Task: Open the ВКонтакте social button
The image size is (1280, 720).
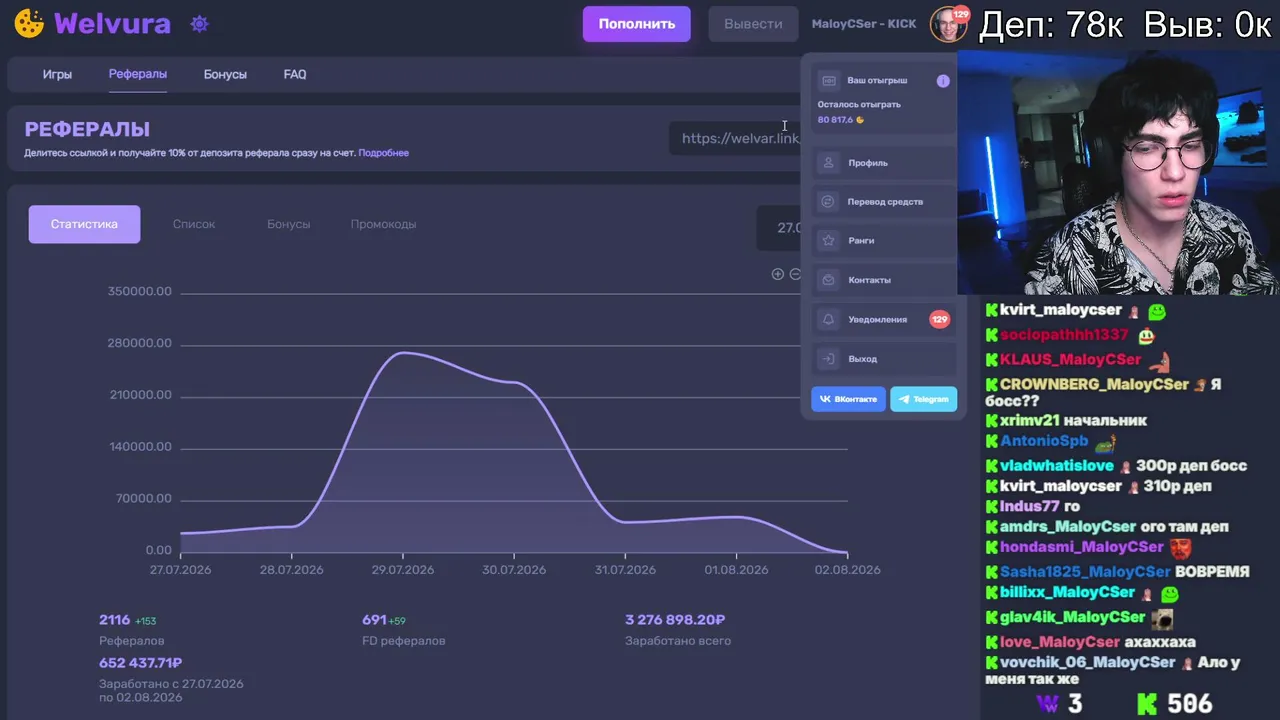Action: click(x=848, y=399)
